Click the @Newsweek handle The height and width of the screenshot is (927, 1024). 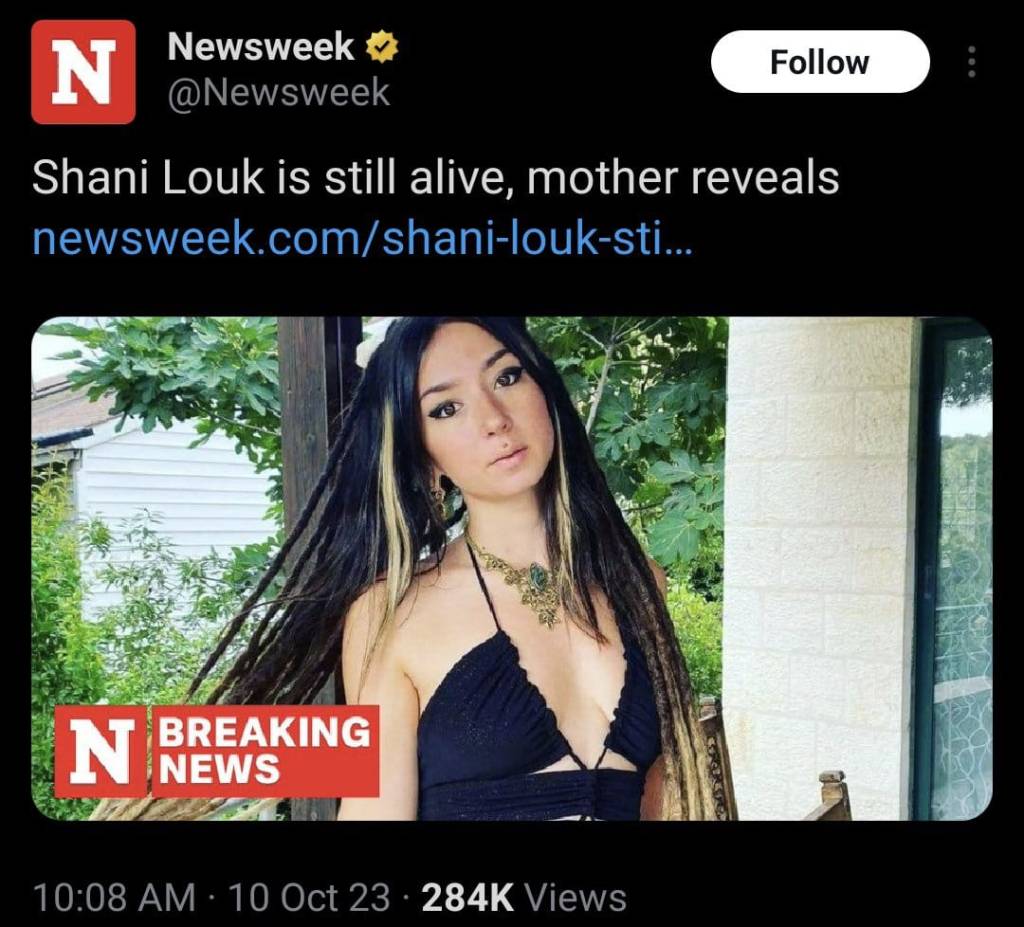tap(278, 93)
